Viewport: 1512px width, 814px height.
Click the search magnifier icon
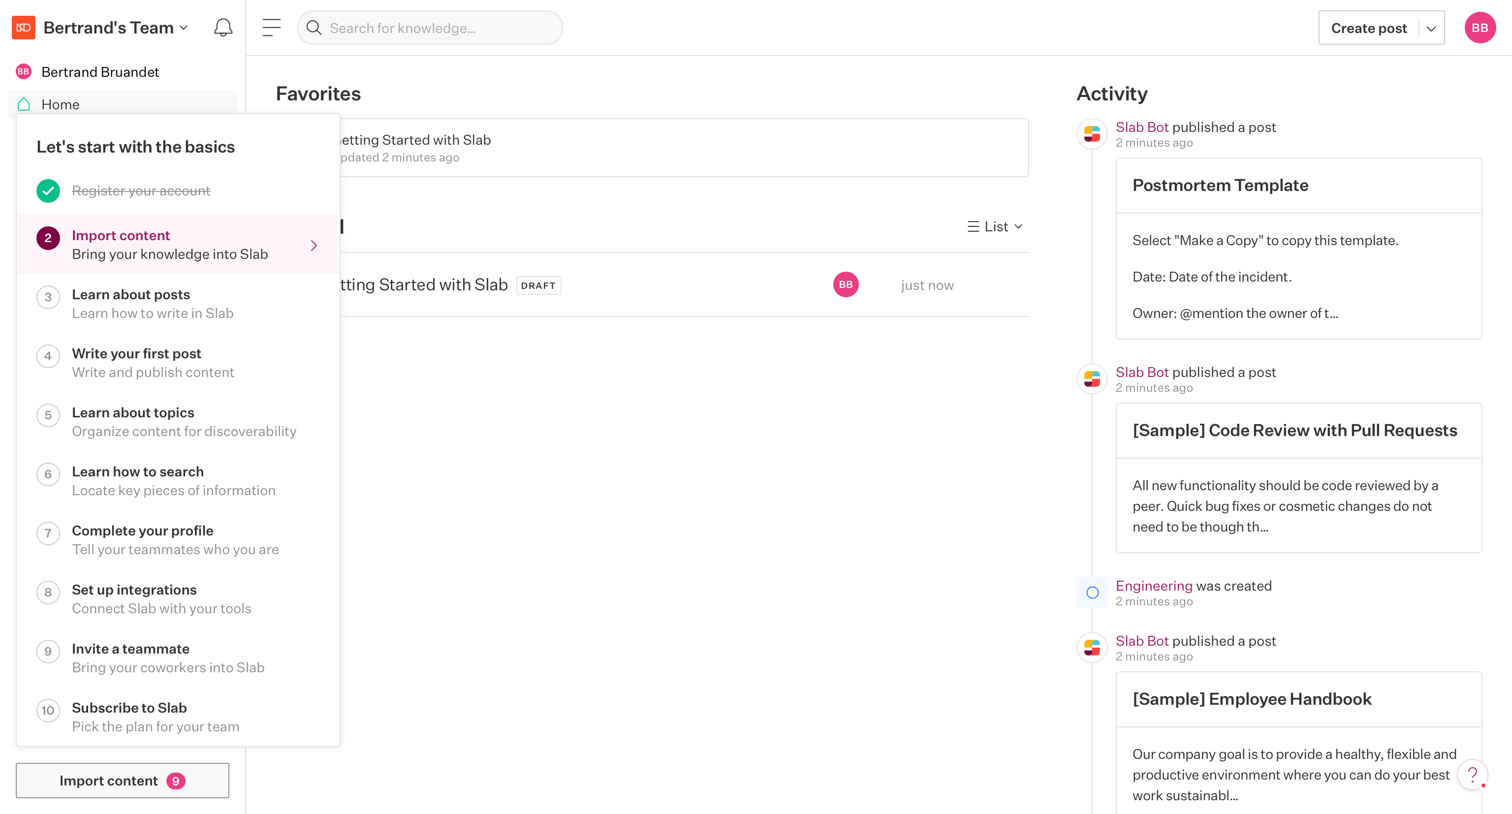[314, 28]
